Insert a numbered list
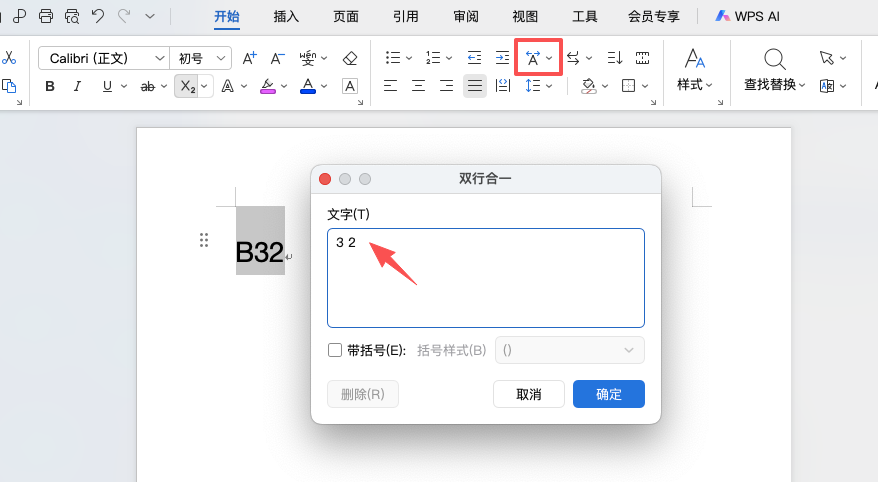The image size is (878, 482). (x=433, y=58)
